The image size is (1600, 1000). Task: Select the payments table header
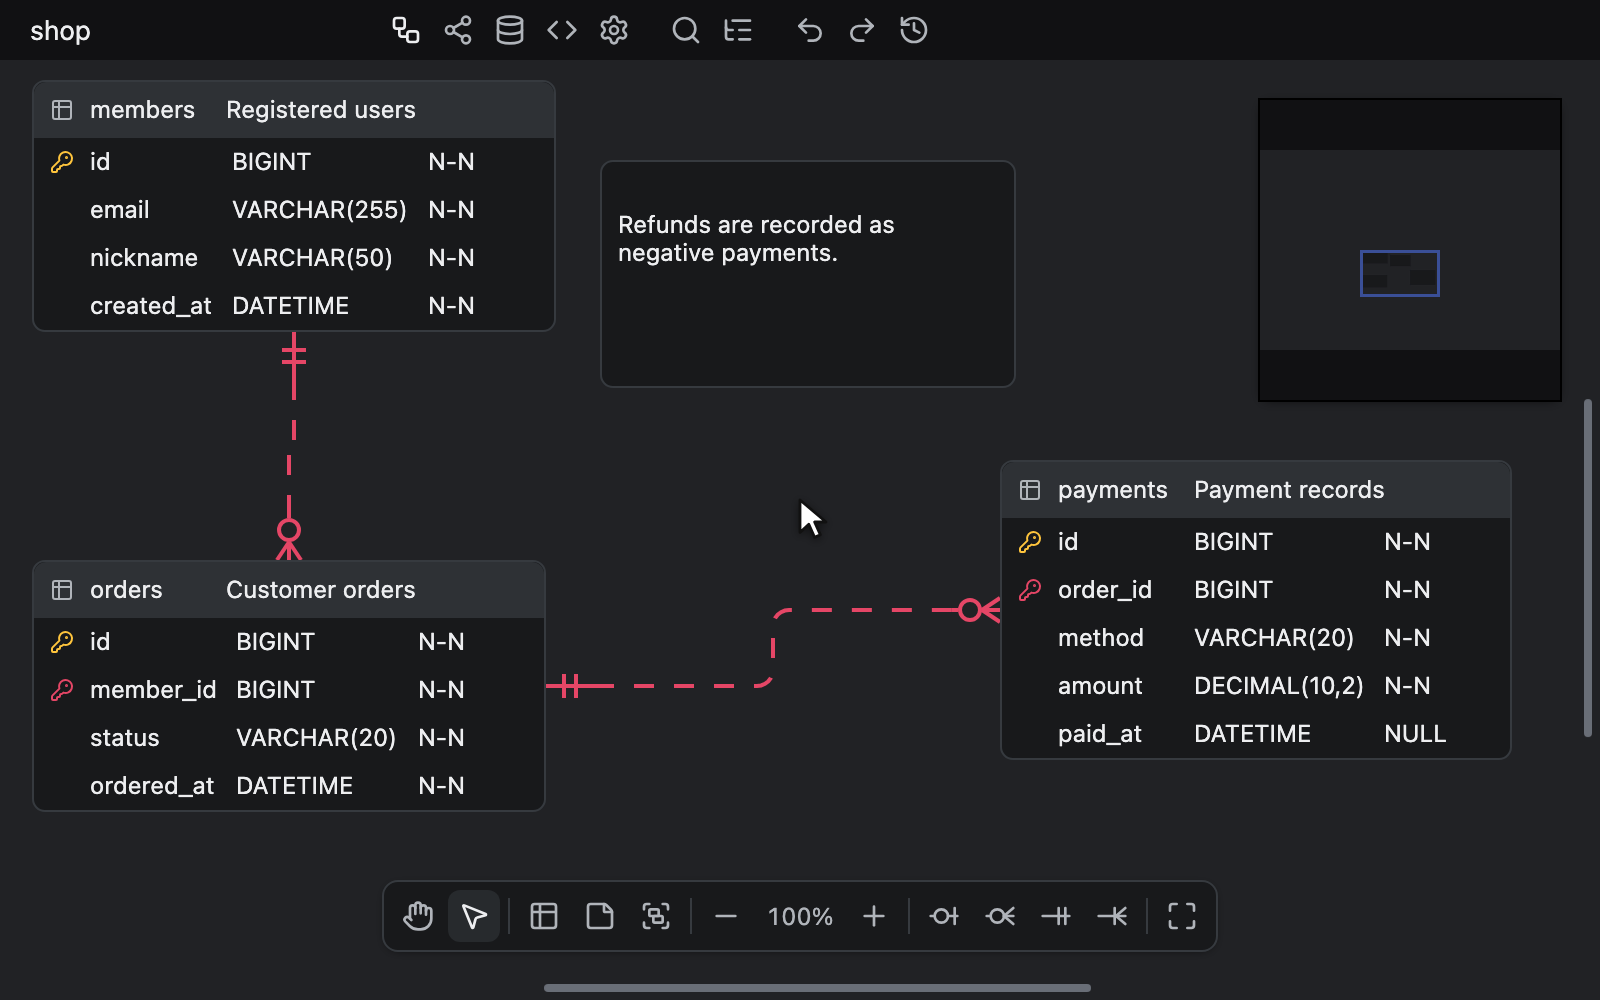coord(1256,490)
